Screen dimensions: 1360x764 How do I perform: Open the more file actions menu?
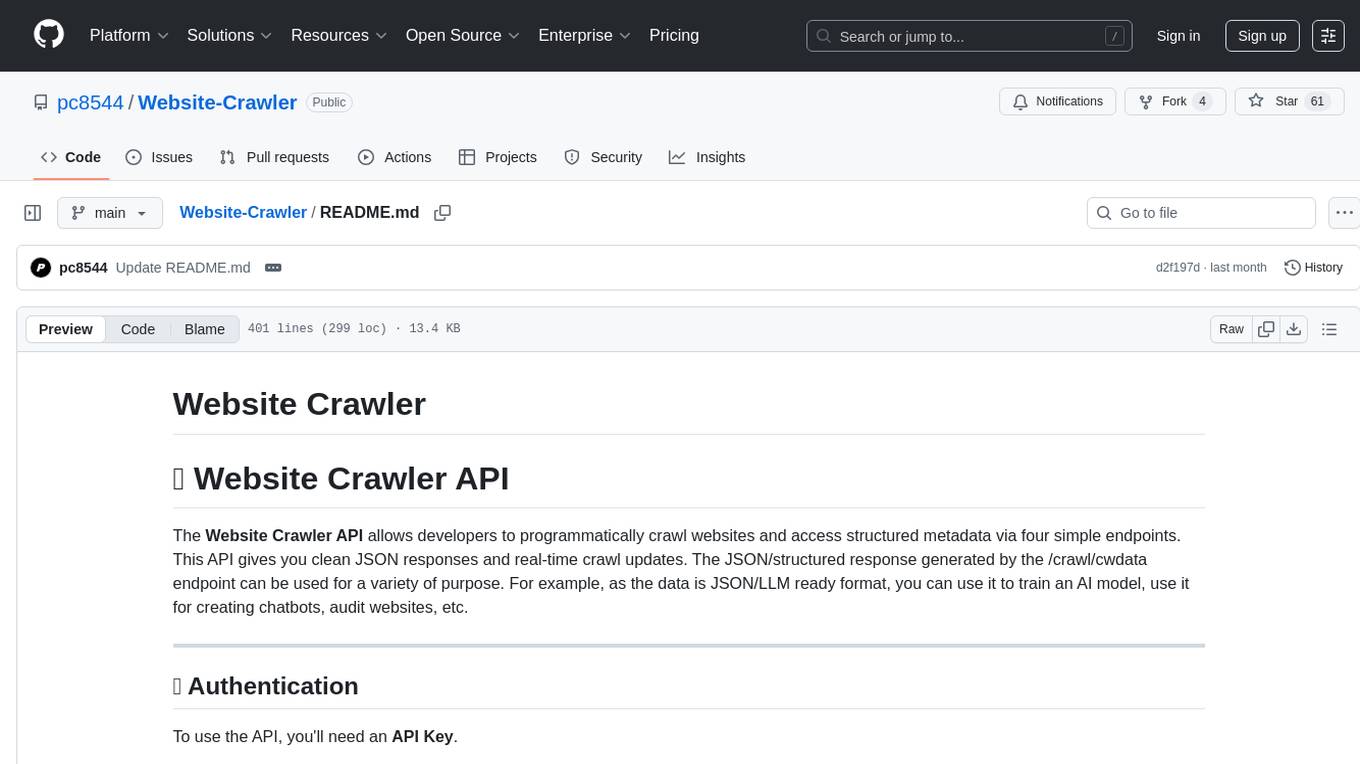(x=1344, y=213)
